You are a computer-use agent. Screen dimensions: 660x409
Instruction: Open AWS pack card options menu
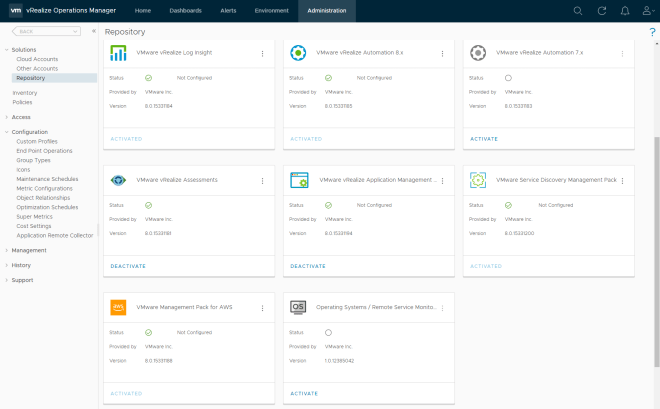(x=262, y=308)
